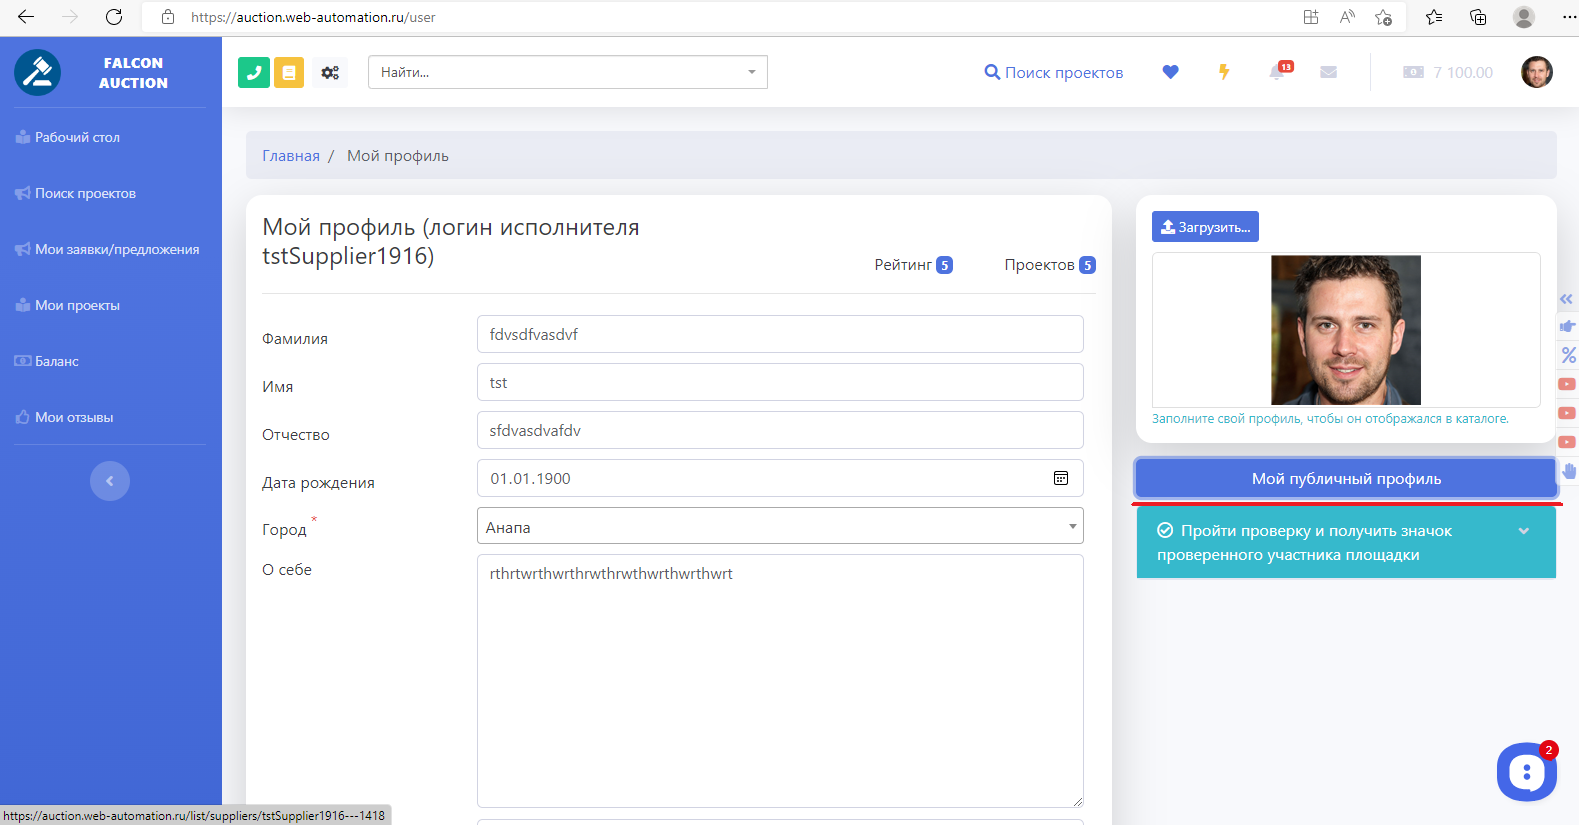Open the Дата рождения calendar picker
Viewport: 1579px width, 825px height.
click(x=1061, y=478)
